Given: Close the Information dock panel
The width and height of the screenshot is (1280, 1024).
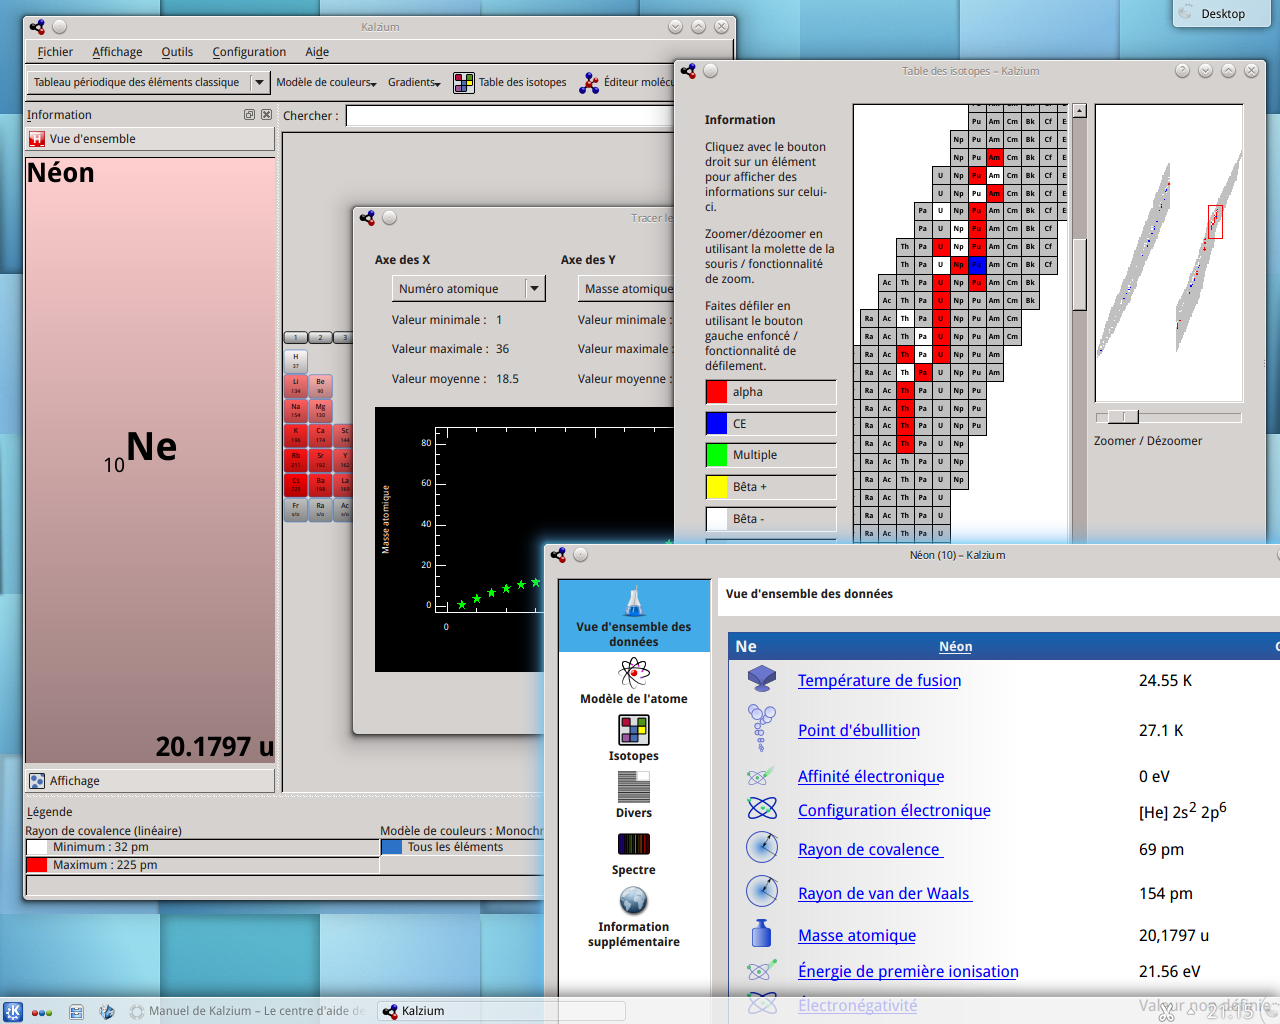Looking at the screenshot, I should click(x=266, y=115).
